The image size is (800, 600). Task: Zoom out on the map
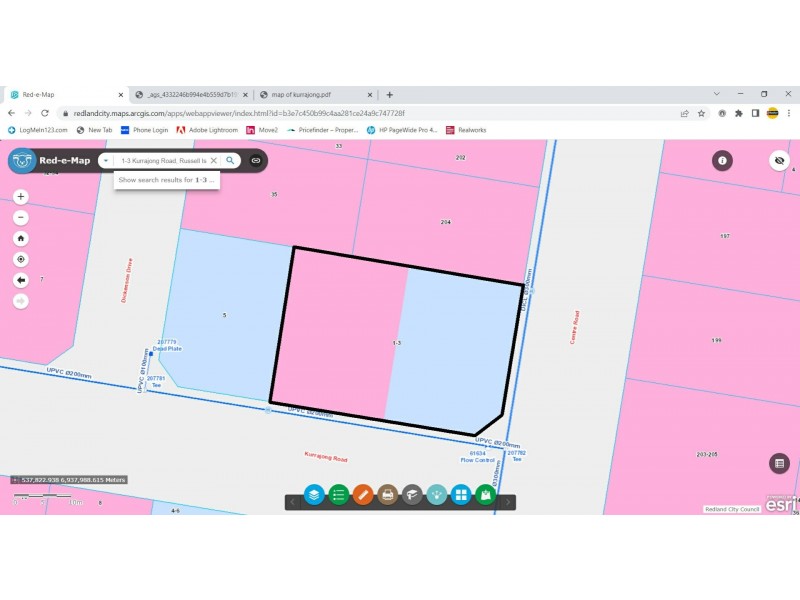tap(21, 217)
